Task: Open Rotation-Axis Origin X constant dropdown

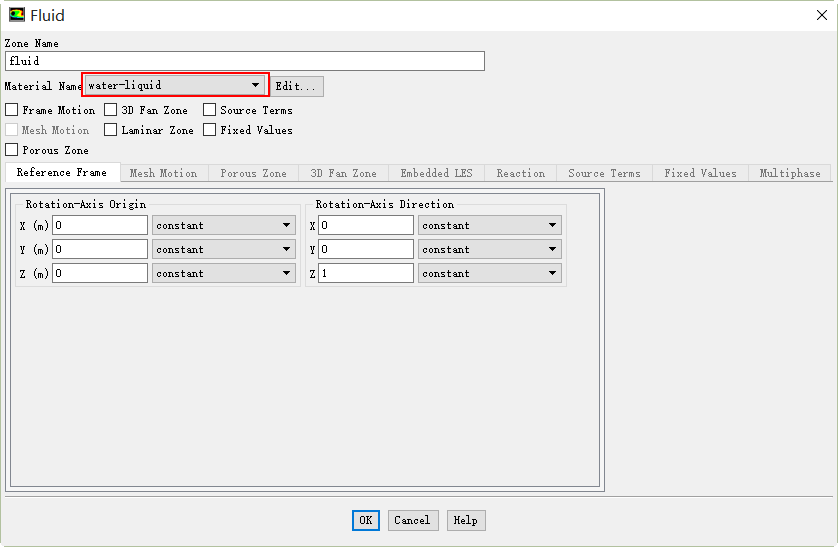Action: point(223,225)
